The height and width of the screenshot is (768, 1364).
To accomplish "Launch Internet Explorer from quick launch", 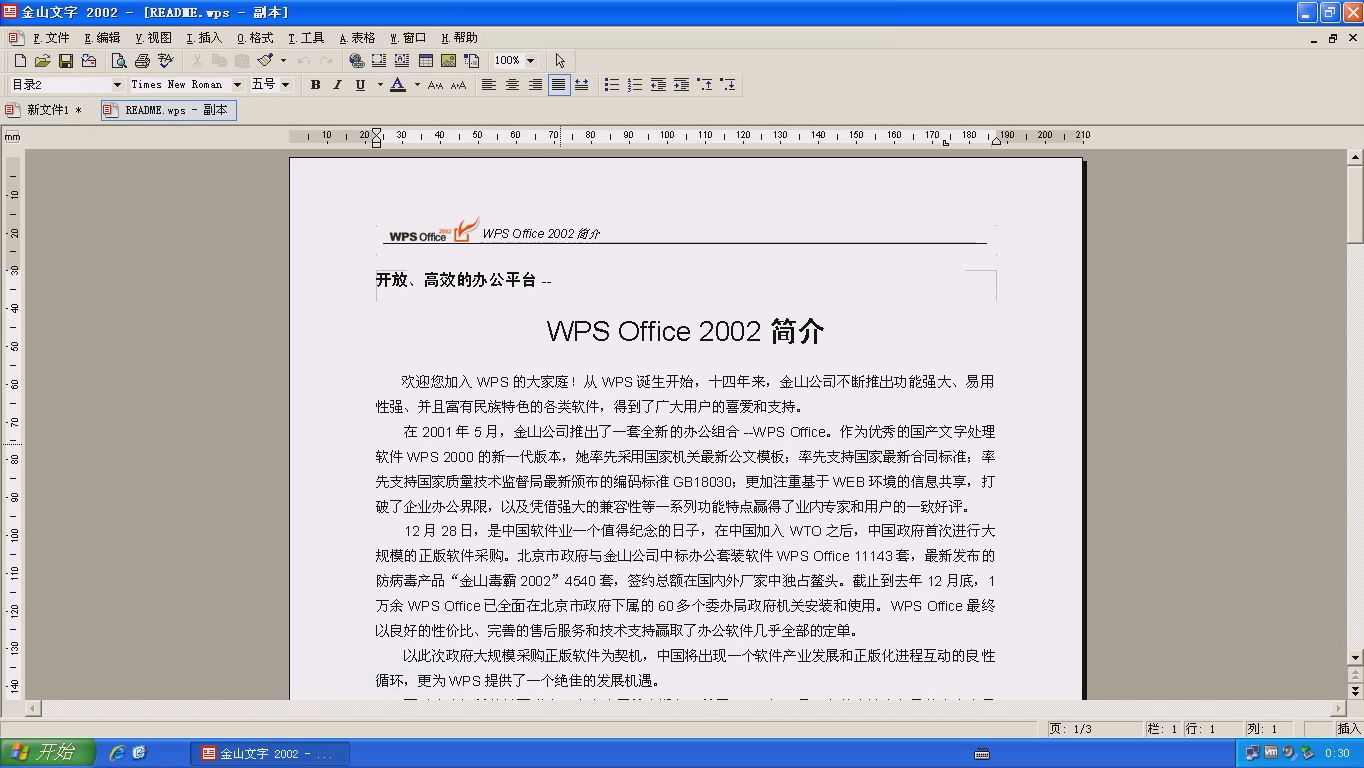I will click(x=117, y=753).
